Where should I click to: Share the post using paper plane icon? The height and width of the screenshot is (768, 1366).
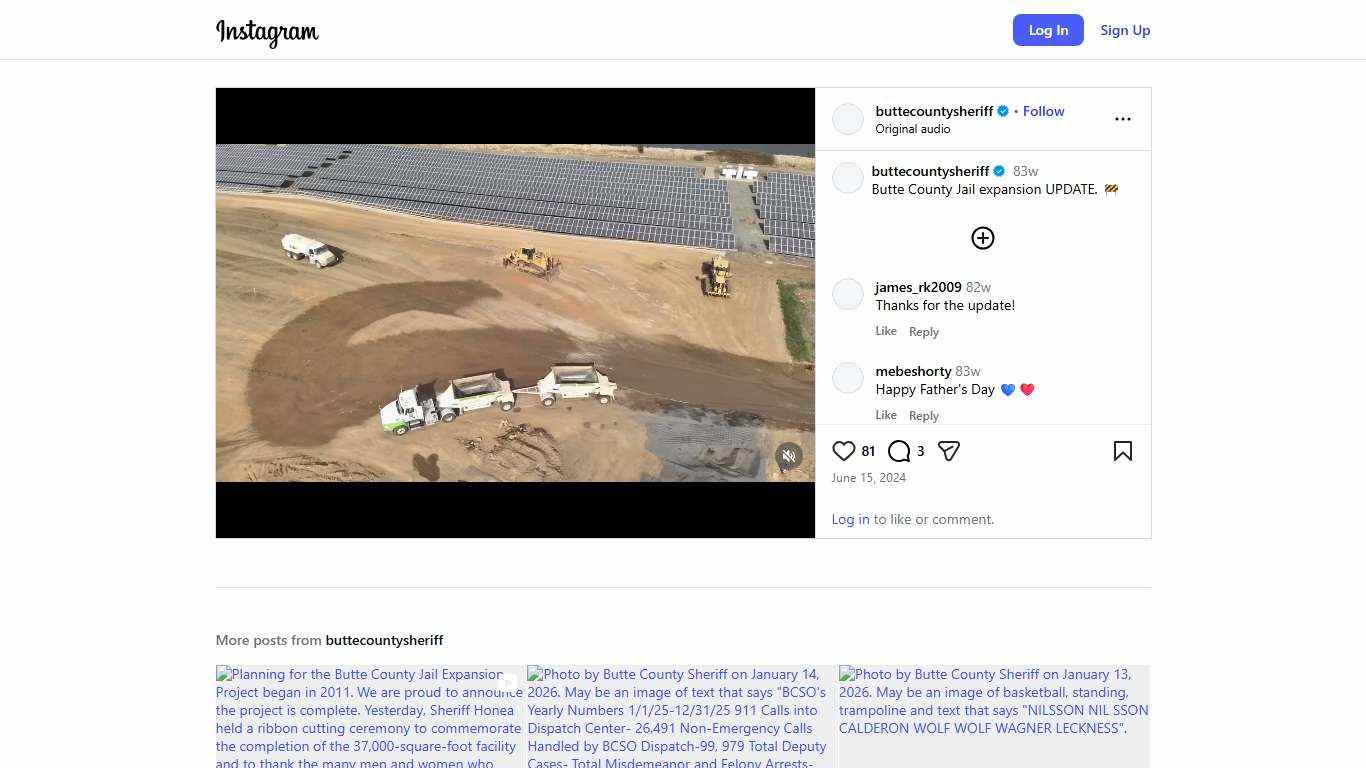pyautogui.click(x=949, y=451)
